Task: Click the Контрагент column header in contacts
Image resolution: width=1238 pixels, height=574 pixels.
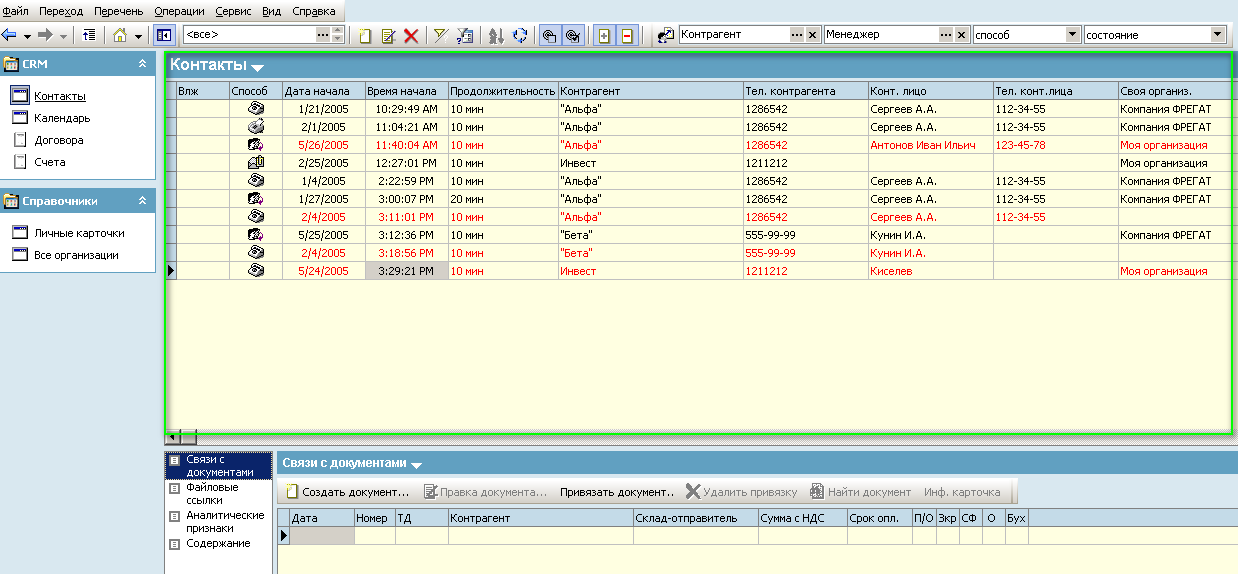Action: click(650, 91)
